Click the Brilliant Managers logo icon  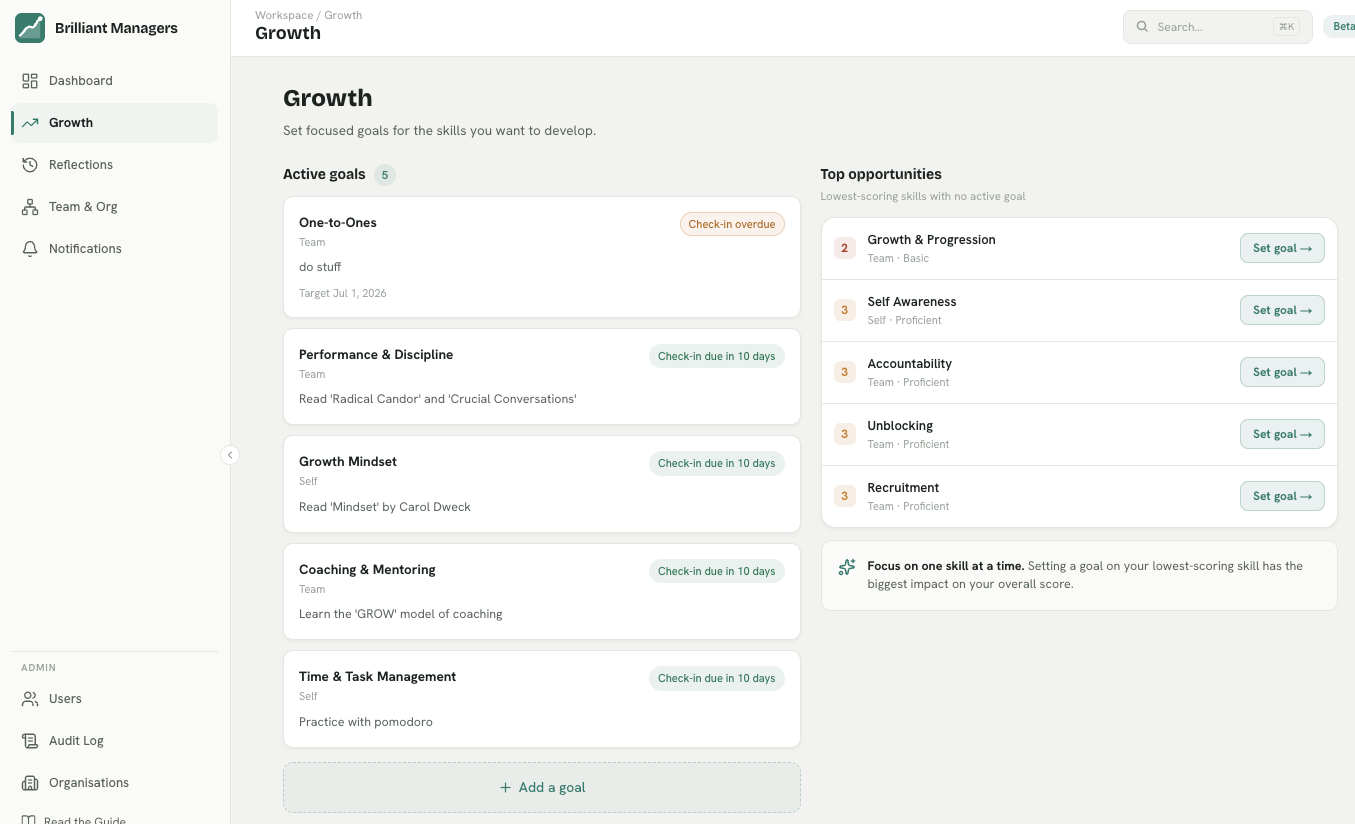pos(30,28)
